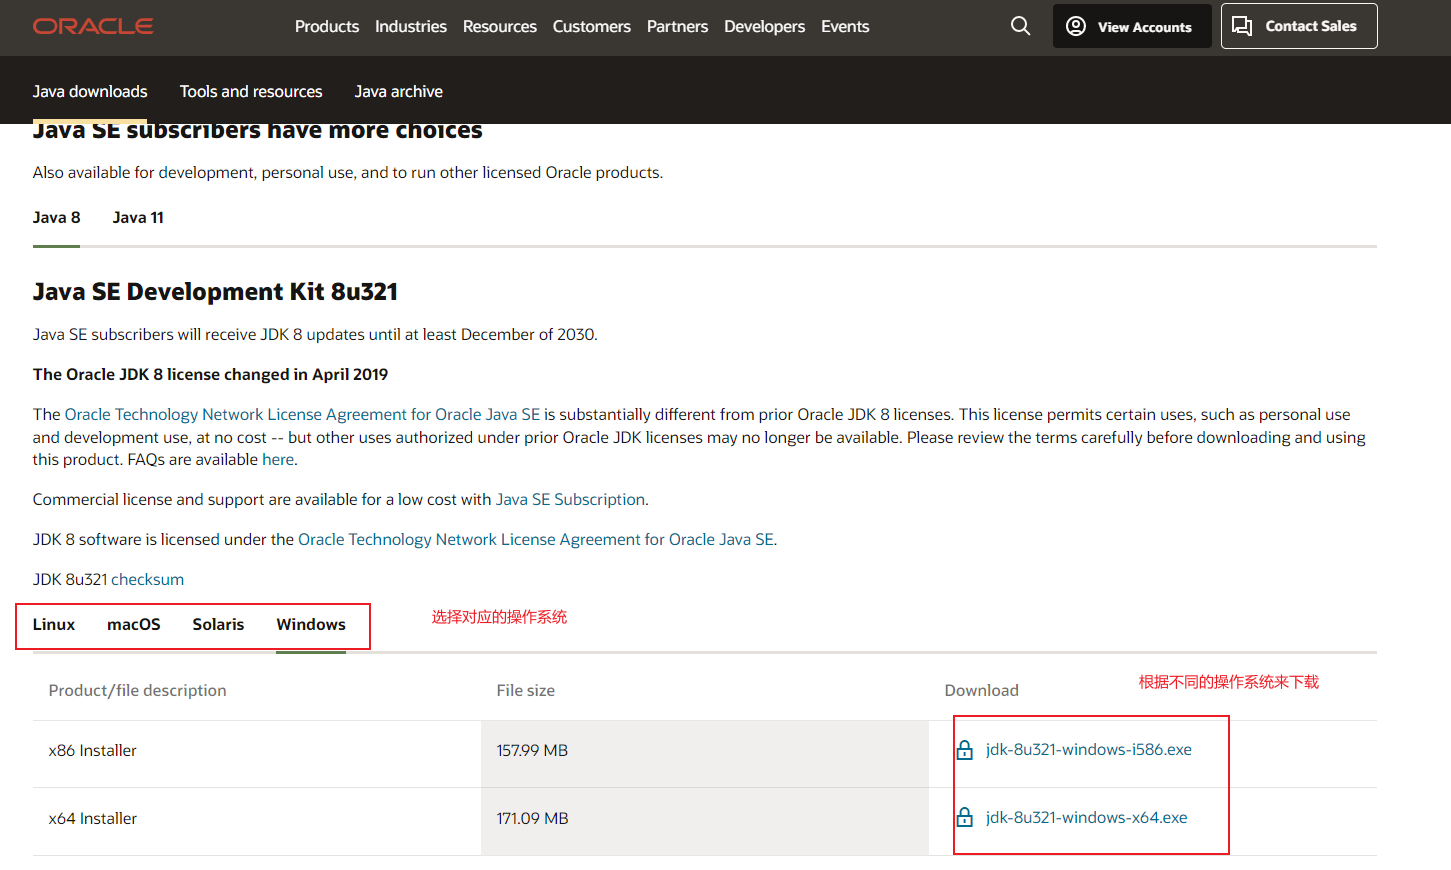Open the Developers menu
1451x870 pixels.
point(764,26)
